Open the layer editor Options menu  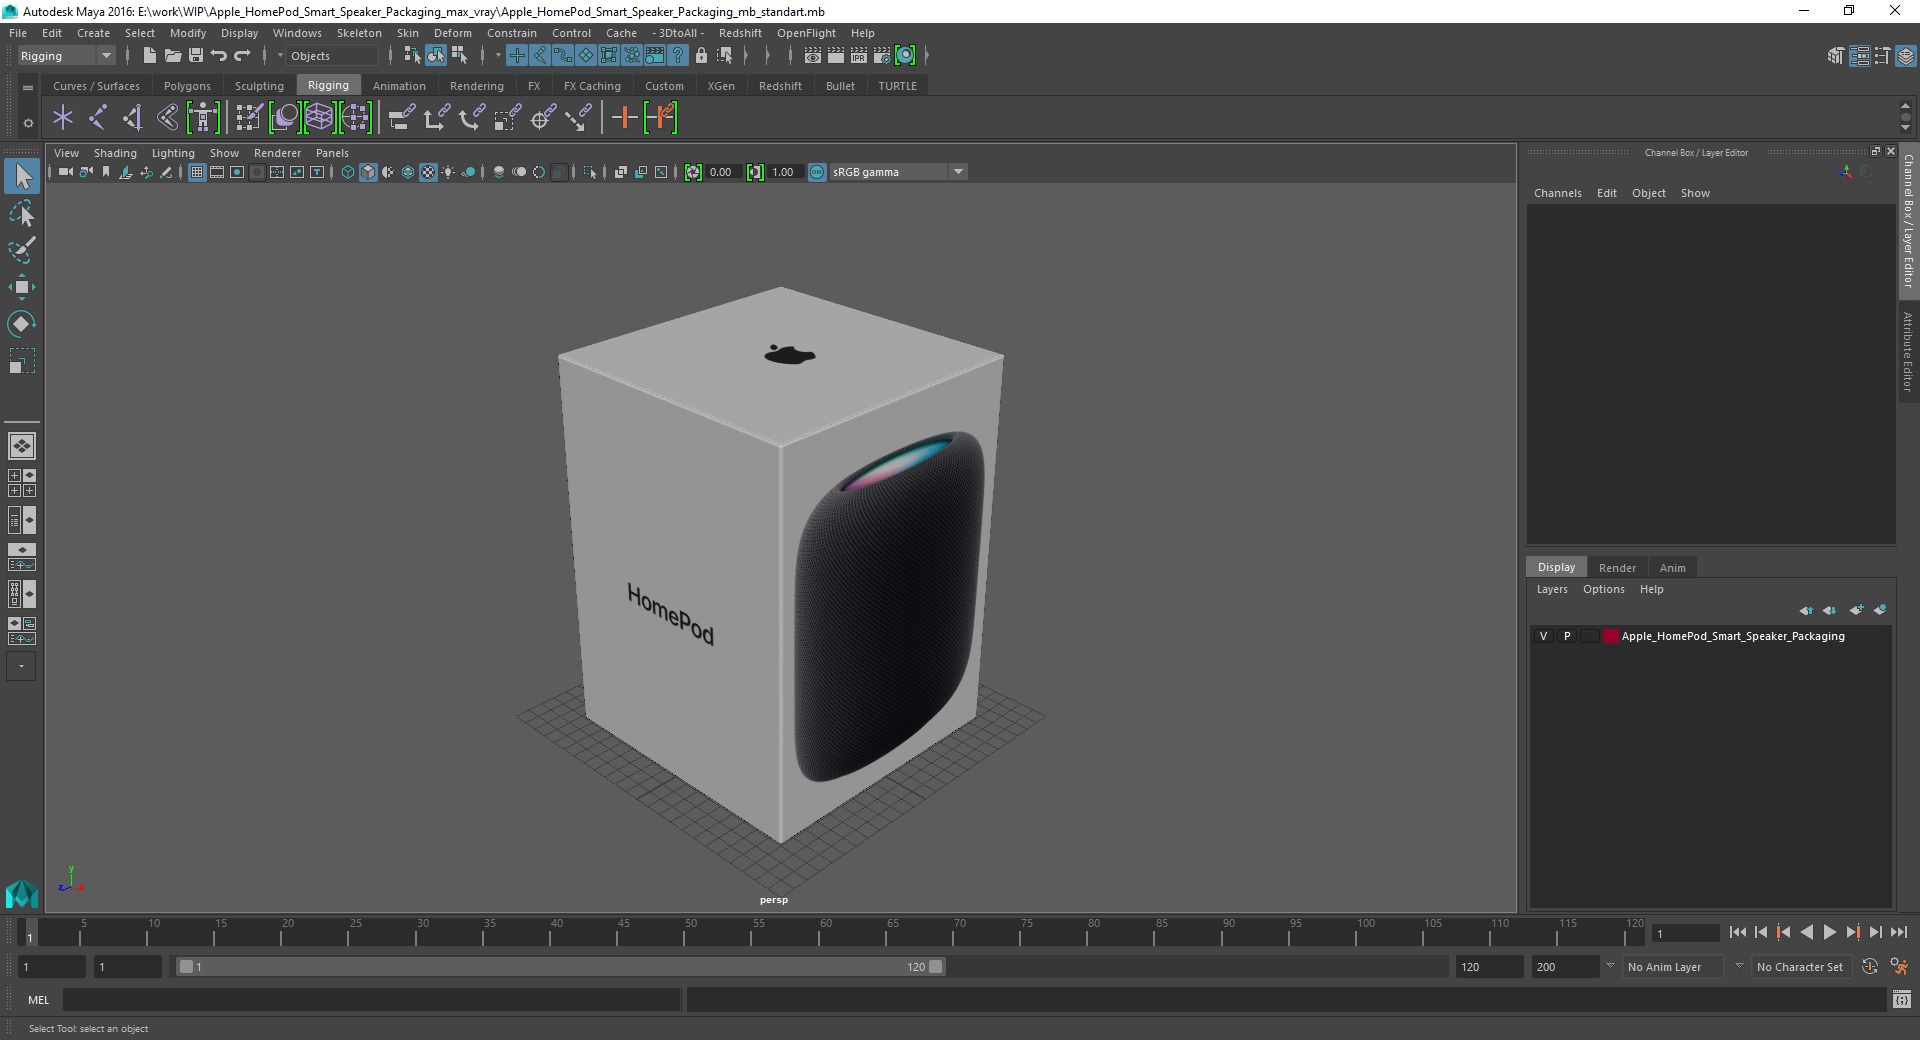pos(1603,589)
